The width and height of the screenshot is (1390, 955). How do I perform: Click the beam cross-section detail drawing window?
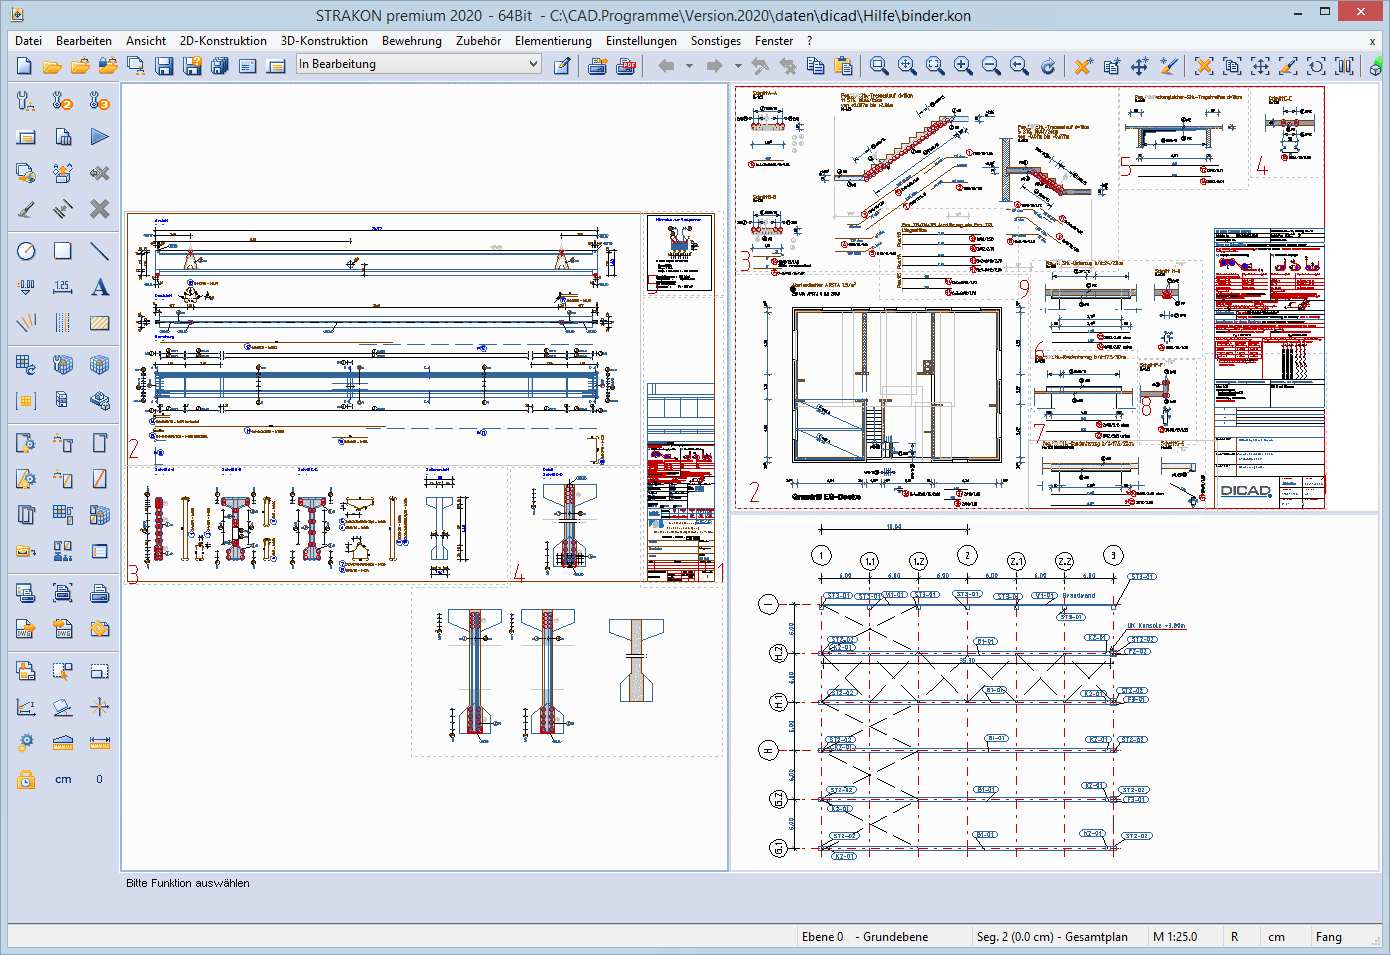pos(567,672)
